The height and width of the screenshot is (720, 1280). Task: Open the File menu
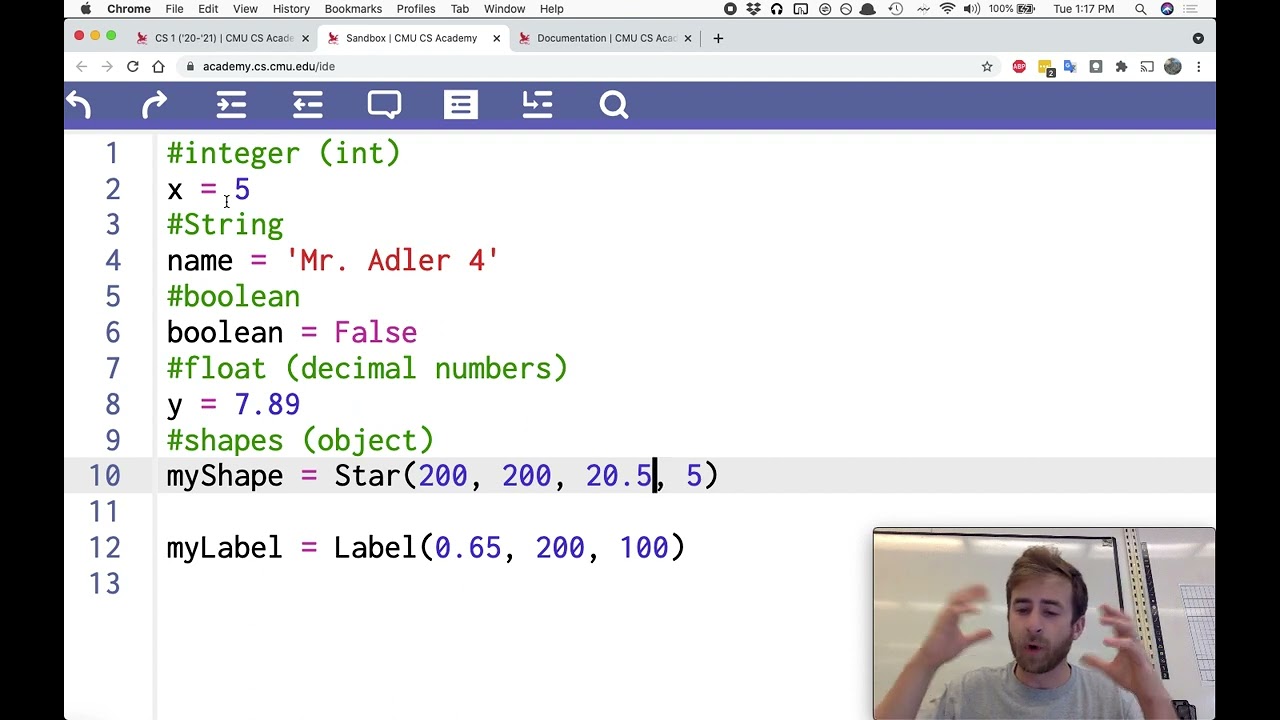click(174, 9)
